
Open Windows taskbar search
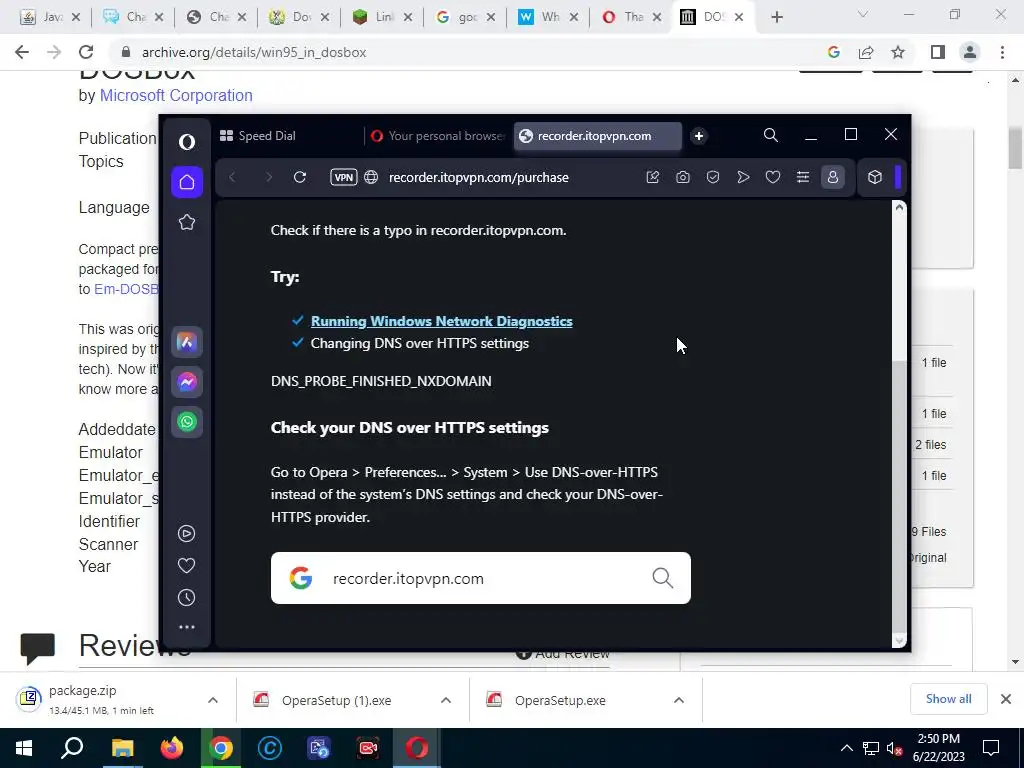(x=72, y=748)
